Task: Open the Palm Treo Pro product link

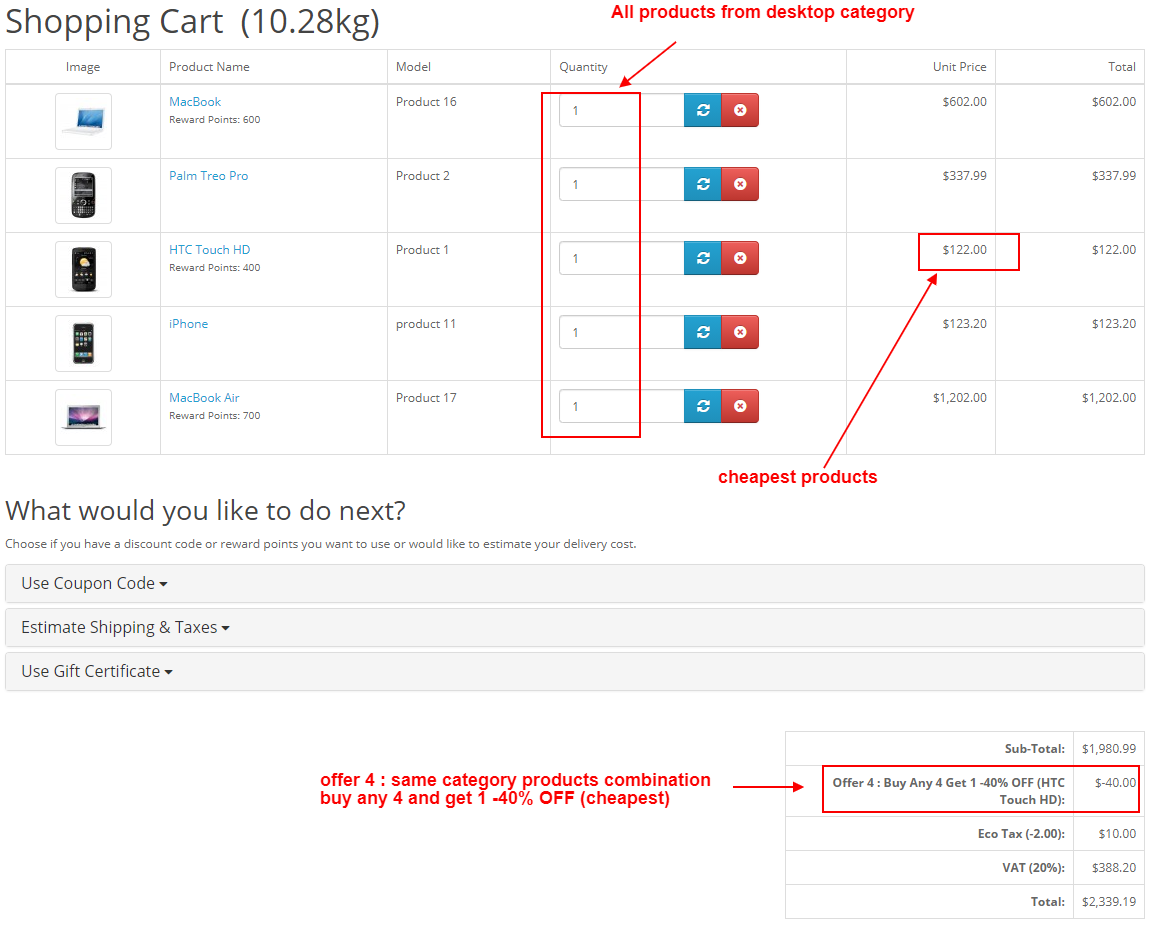Action: pos(209,176)
